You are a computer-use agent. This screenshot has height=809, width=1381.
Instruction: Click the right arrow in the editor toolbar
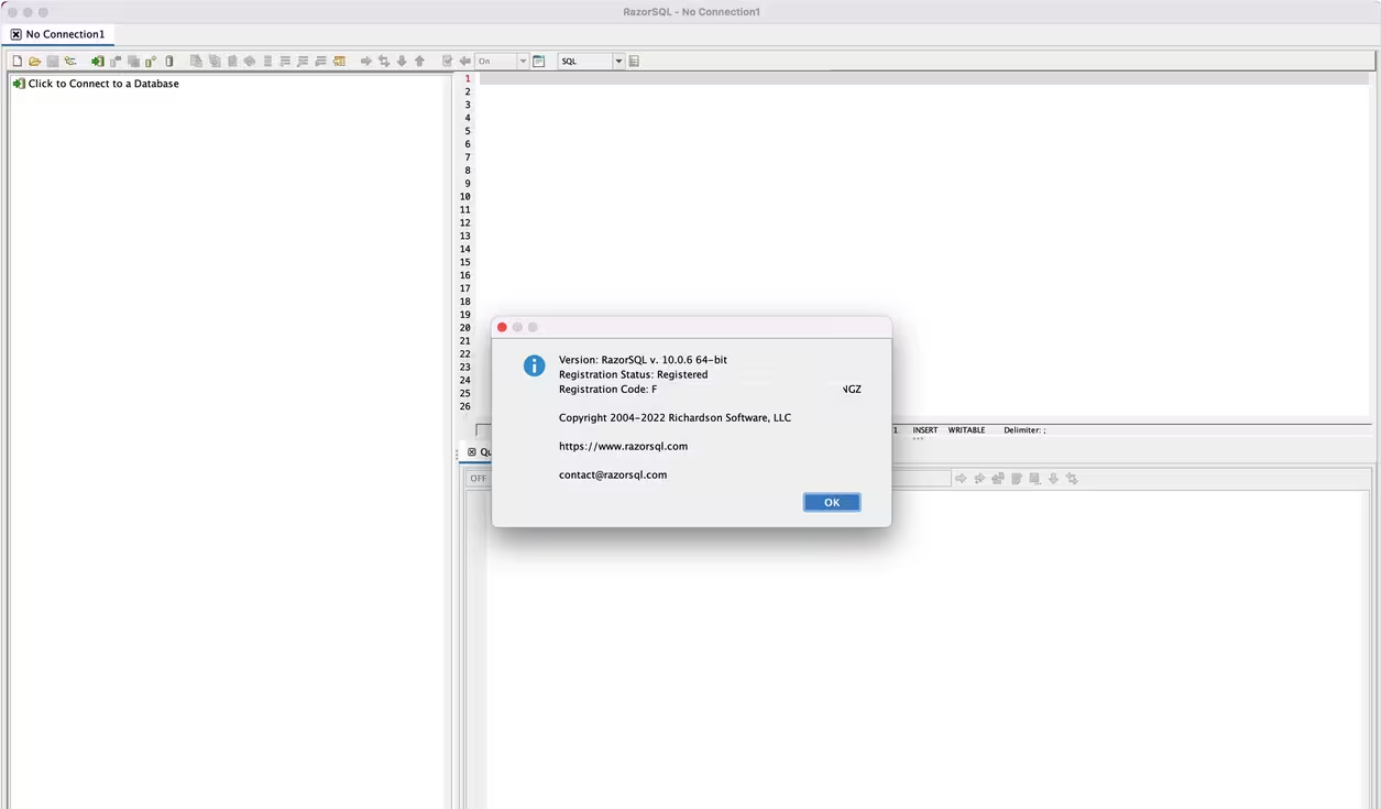(x=366, y=61)
